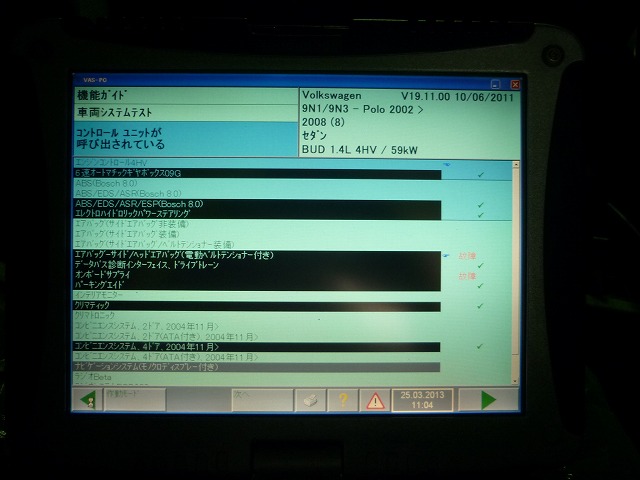Select the 車両システムテスト header
640x480 pixels.
point(186,113)
